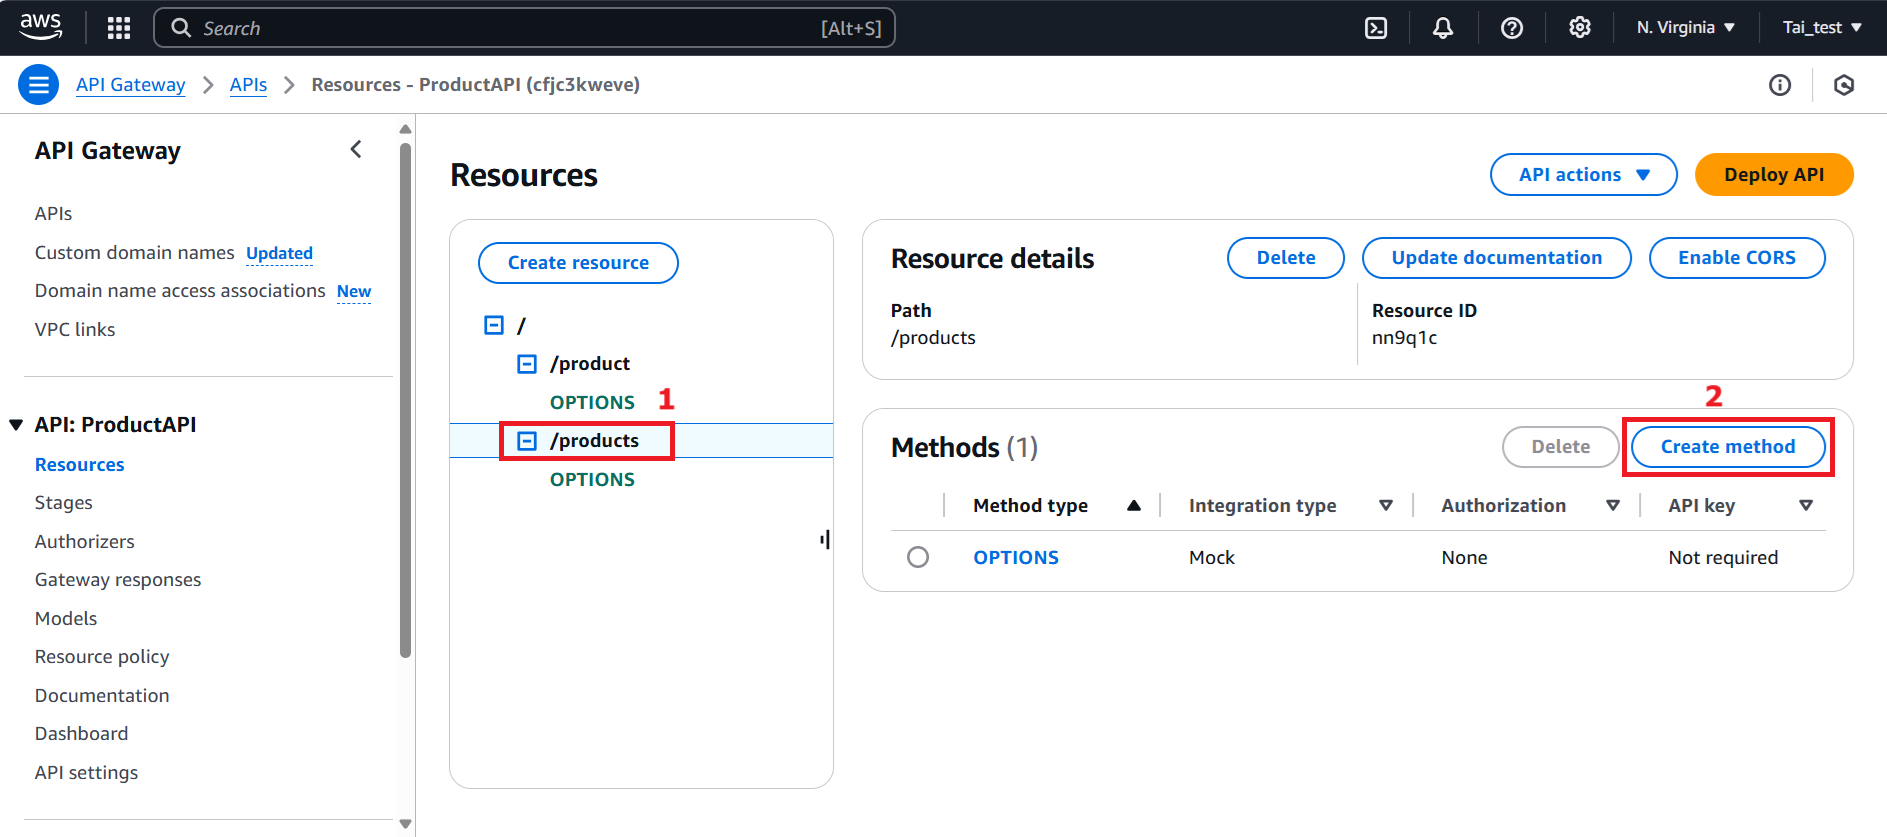The height and width of the screenshot is (837, 1887).
Task: Click the Updated badge link
Action: (x=280, y=254)
